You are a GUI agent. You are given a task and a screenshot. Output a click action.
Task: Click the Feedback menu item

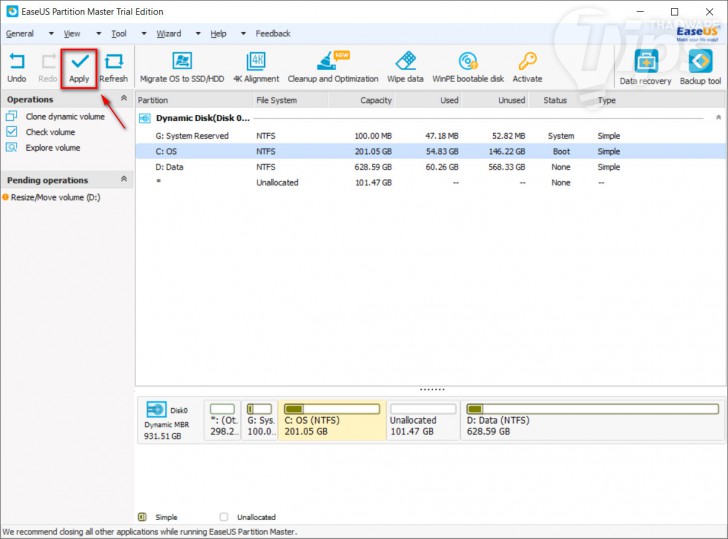(273, 33)
